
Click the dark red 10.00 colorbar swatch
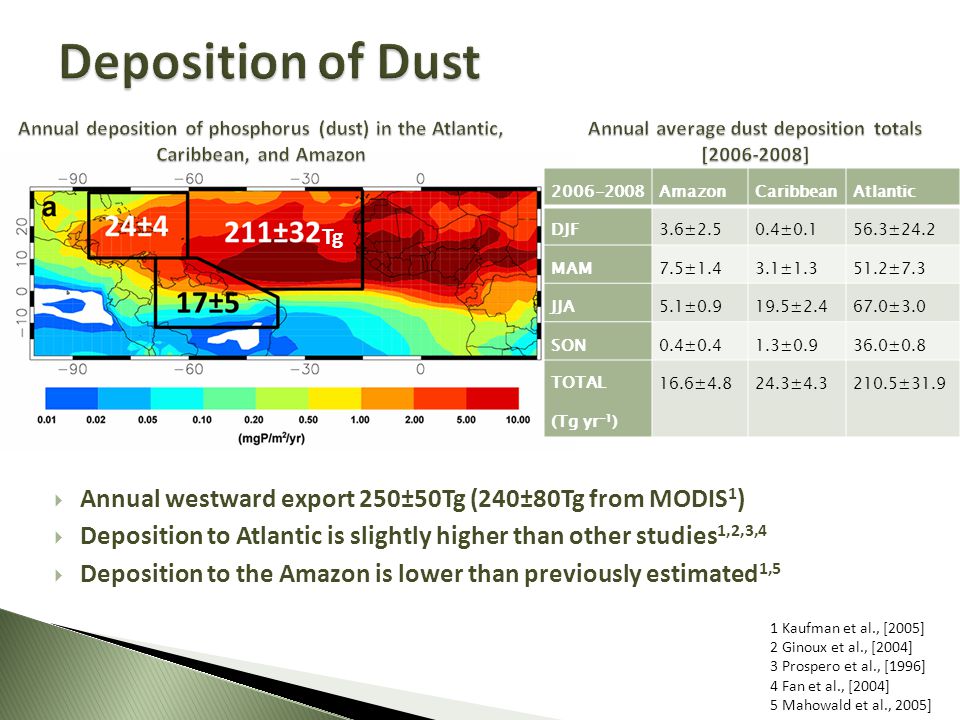[493, 398]
